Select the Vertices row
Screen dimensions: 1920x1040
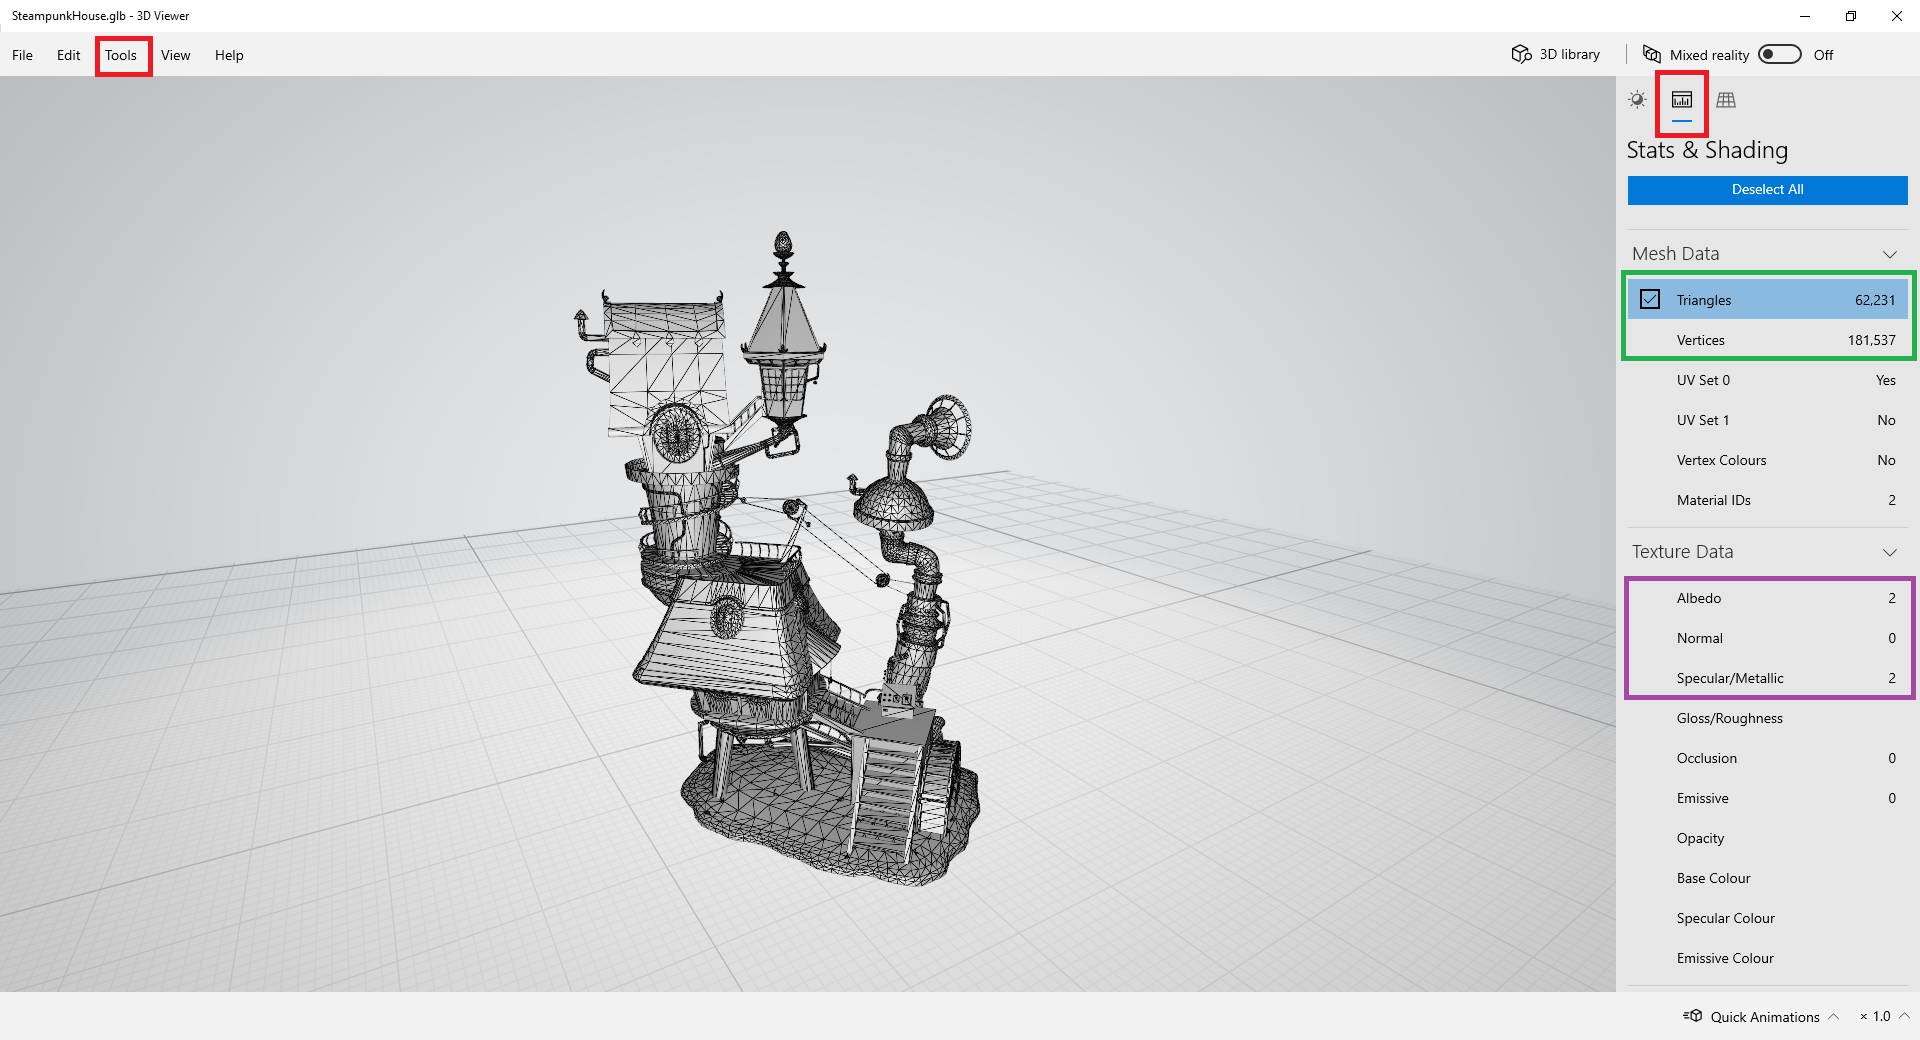coord(1767,340)
